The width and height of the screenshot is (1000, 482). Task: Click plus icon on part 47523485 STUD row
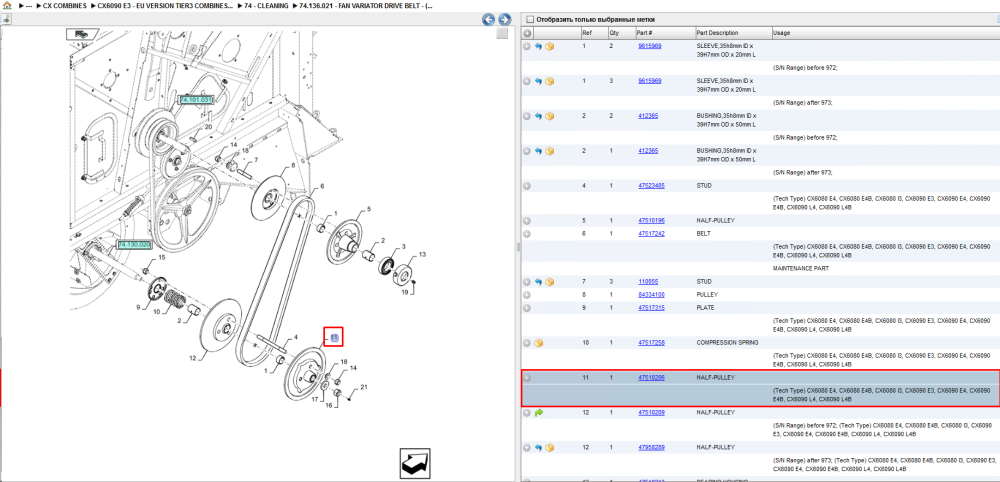[x=527, y=186]
